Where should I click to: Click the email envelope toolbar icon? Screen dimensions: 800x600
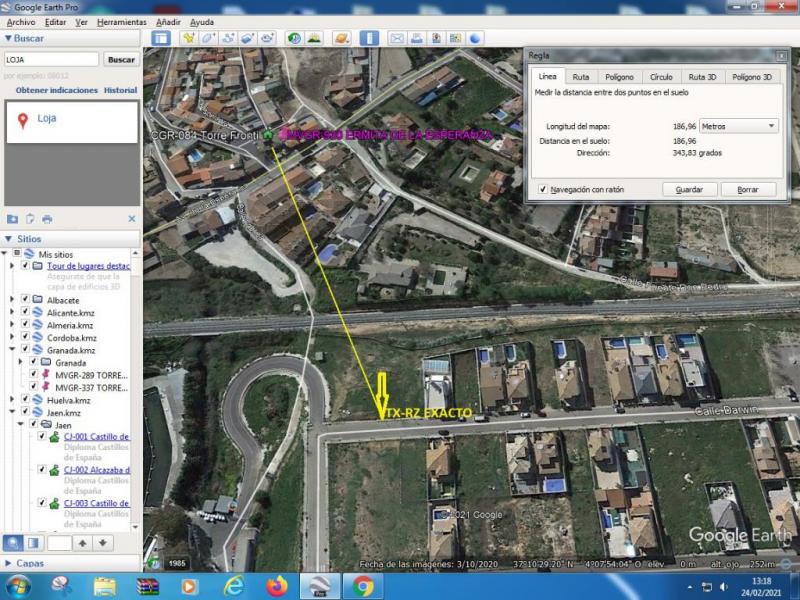coord(397,38)
